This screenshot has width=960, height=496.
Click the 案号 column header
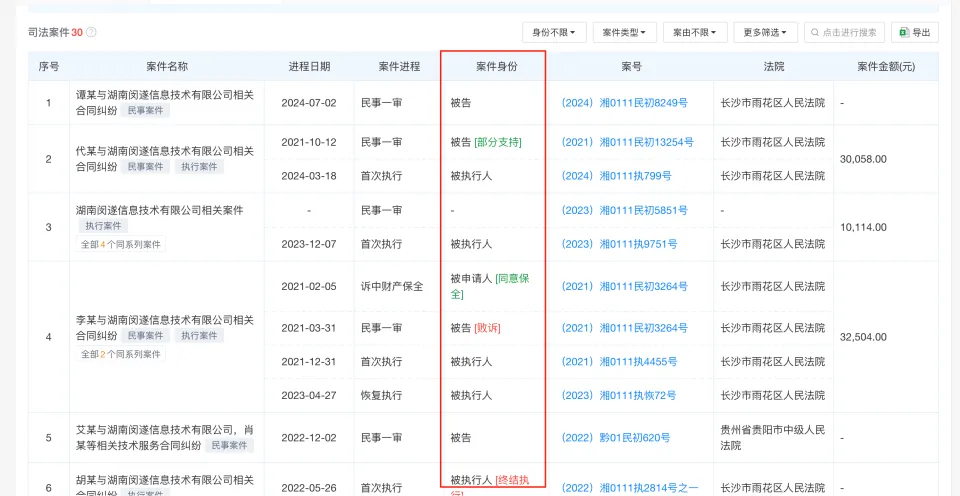pyautogui.click(x=631, y=67)
